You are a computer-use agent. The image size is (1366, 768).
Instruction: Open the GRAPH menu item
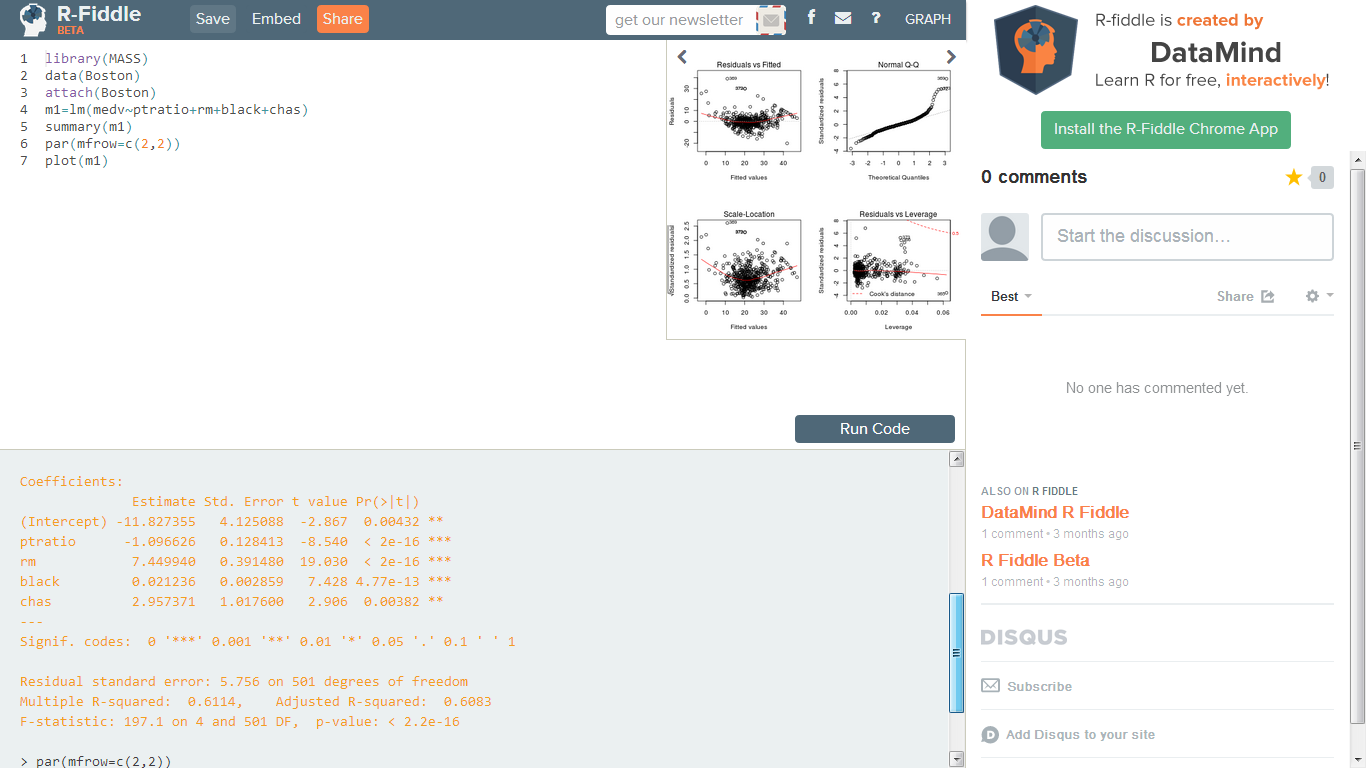point(928,19)
